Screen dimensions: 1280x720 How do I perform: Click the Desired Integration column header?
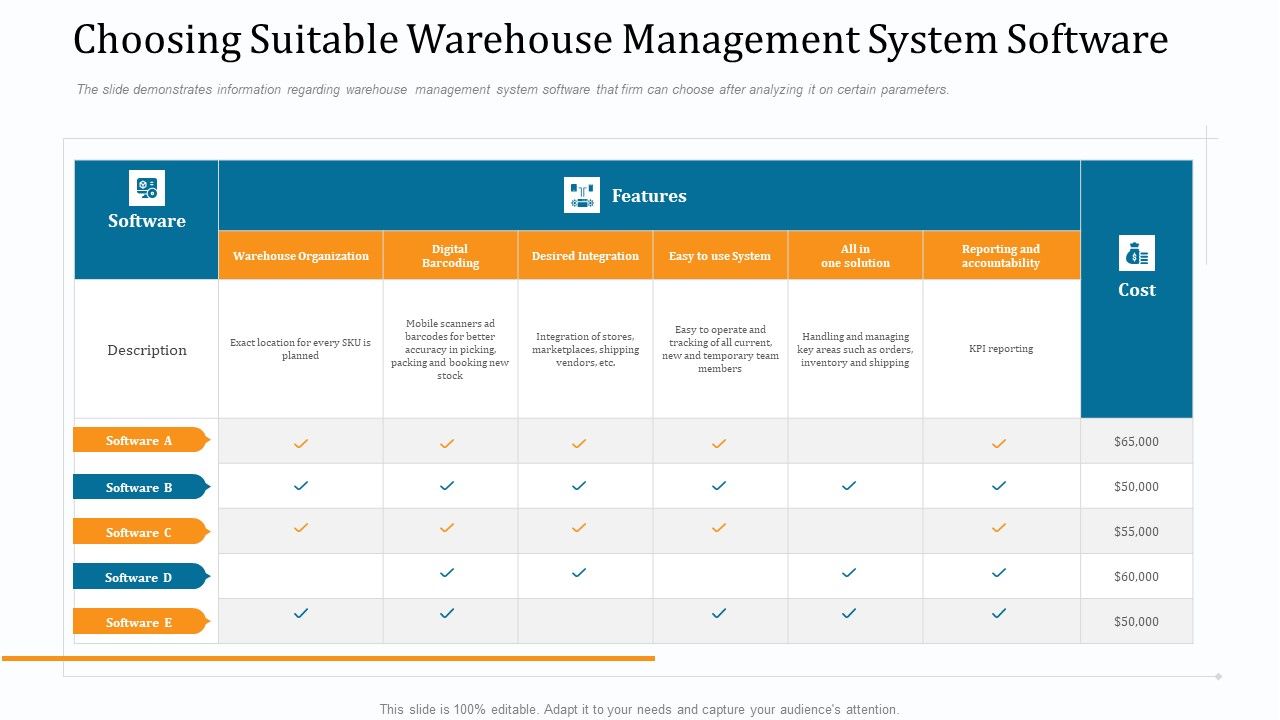tap(585, 256)
